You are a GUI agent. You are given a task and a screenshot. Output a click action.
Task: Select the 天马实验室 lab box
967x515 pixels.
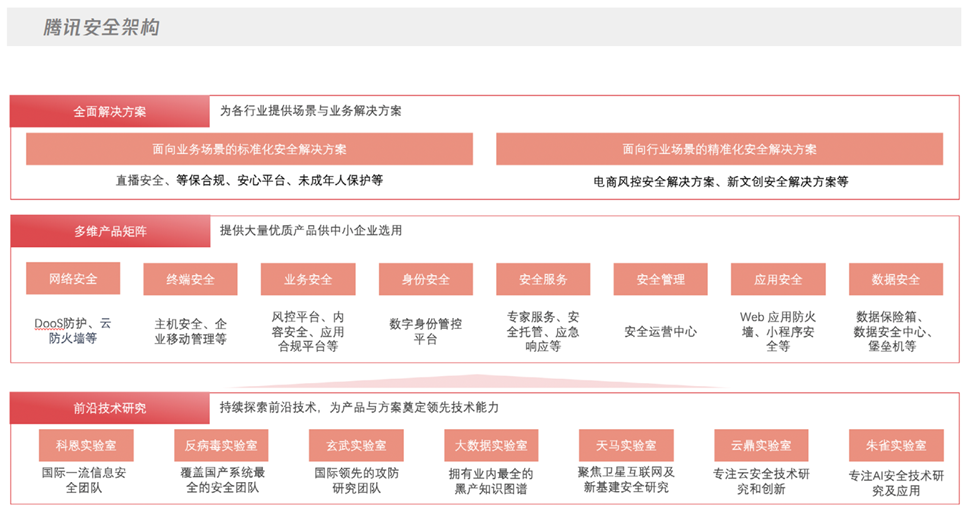pyautogui.click(x=626, y=445)
